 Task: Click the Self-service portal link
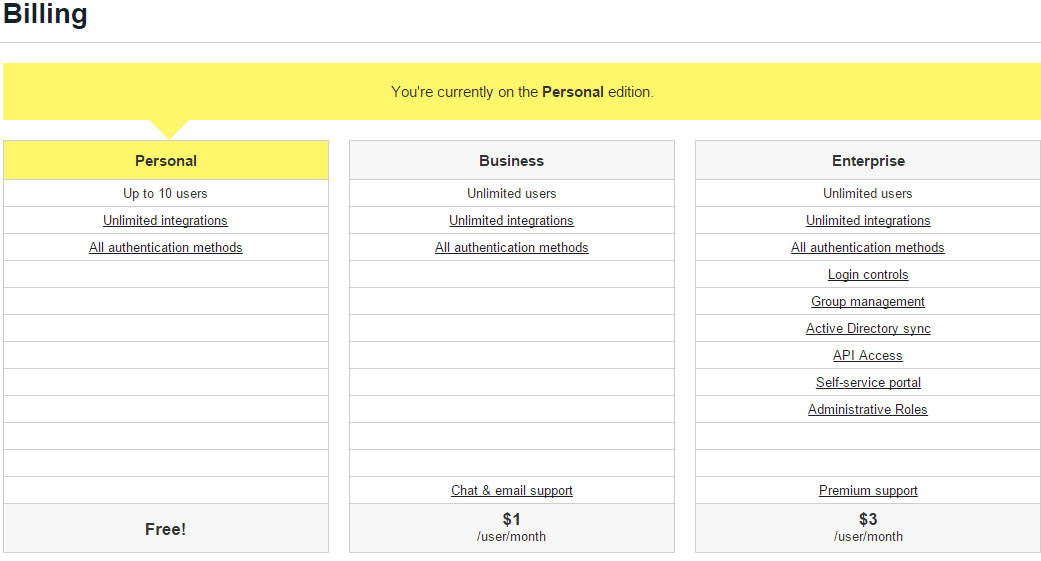pyautogui.click(x=868, y=383)
